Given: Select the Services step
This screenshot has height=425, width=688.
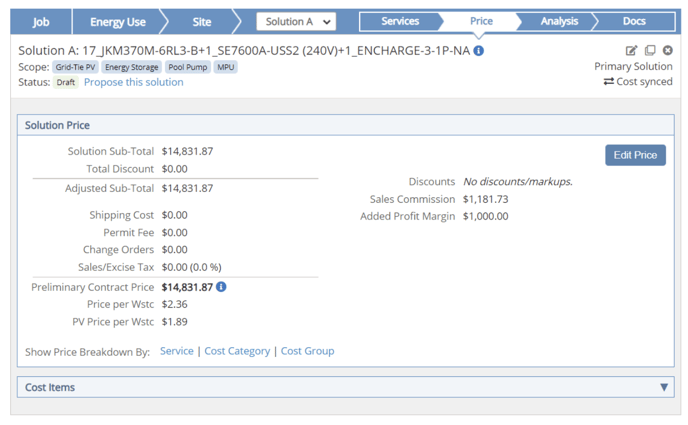Looking at the screenshot, I should [400, 21].
